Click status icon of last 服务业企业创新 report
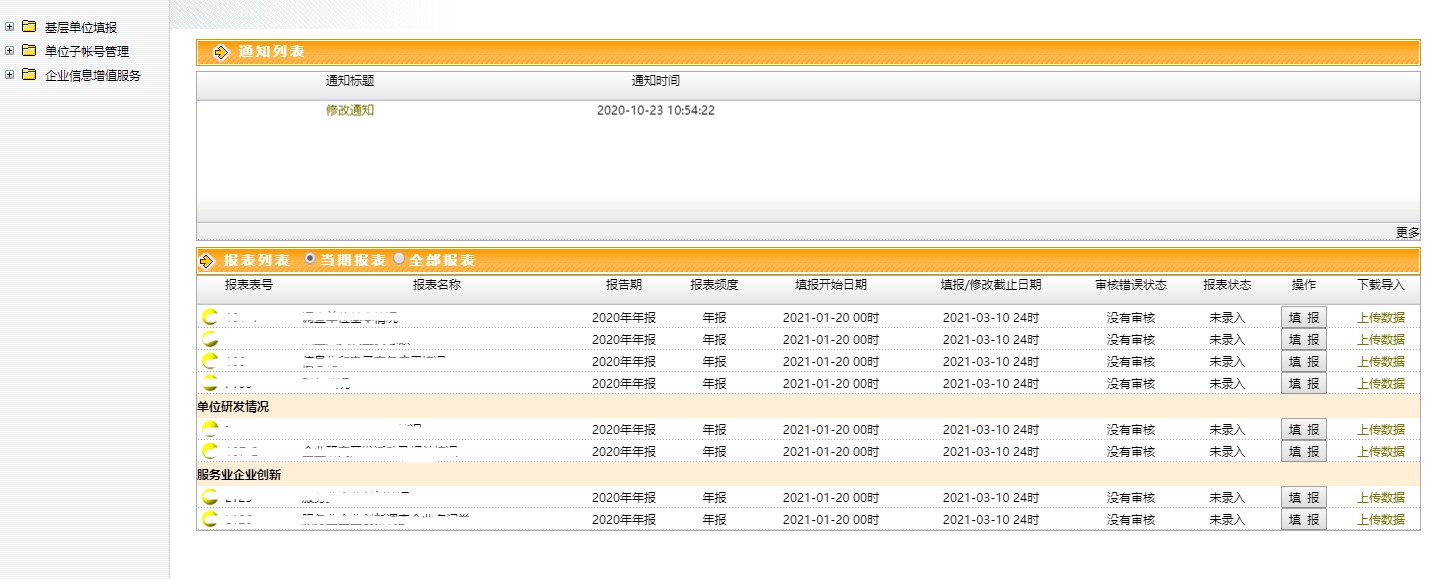The height and width of the screenshot is (579, 1446). pyautogui.click(x=210, y=519)
